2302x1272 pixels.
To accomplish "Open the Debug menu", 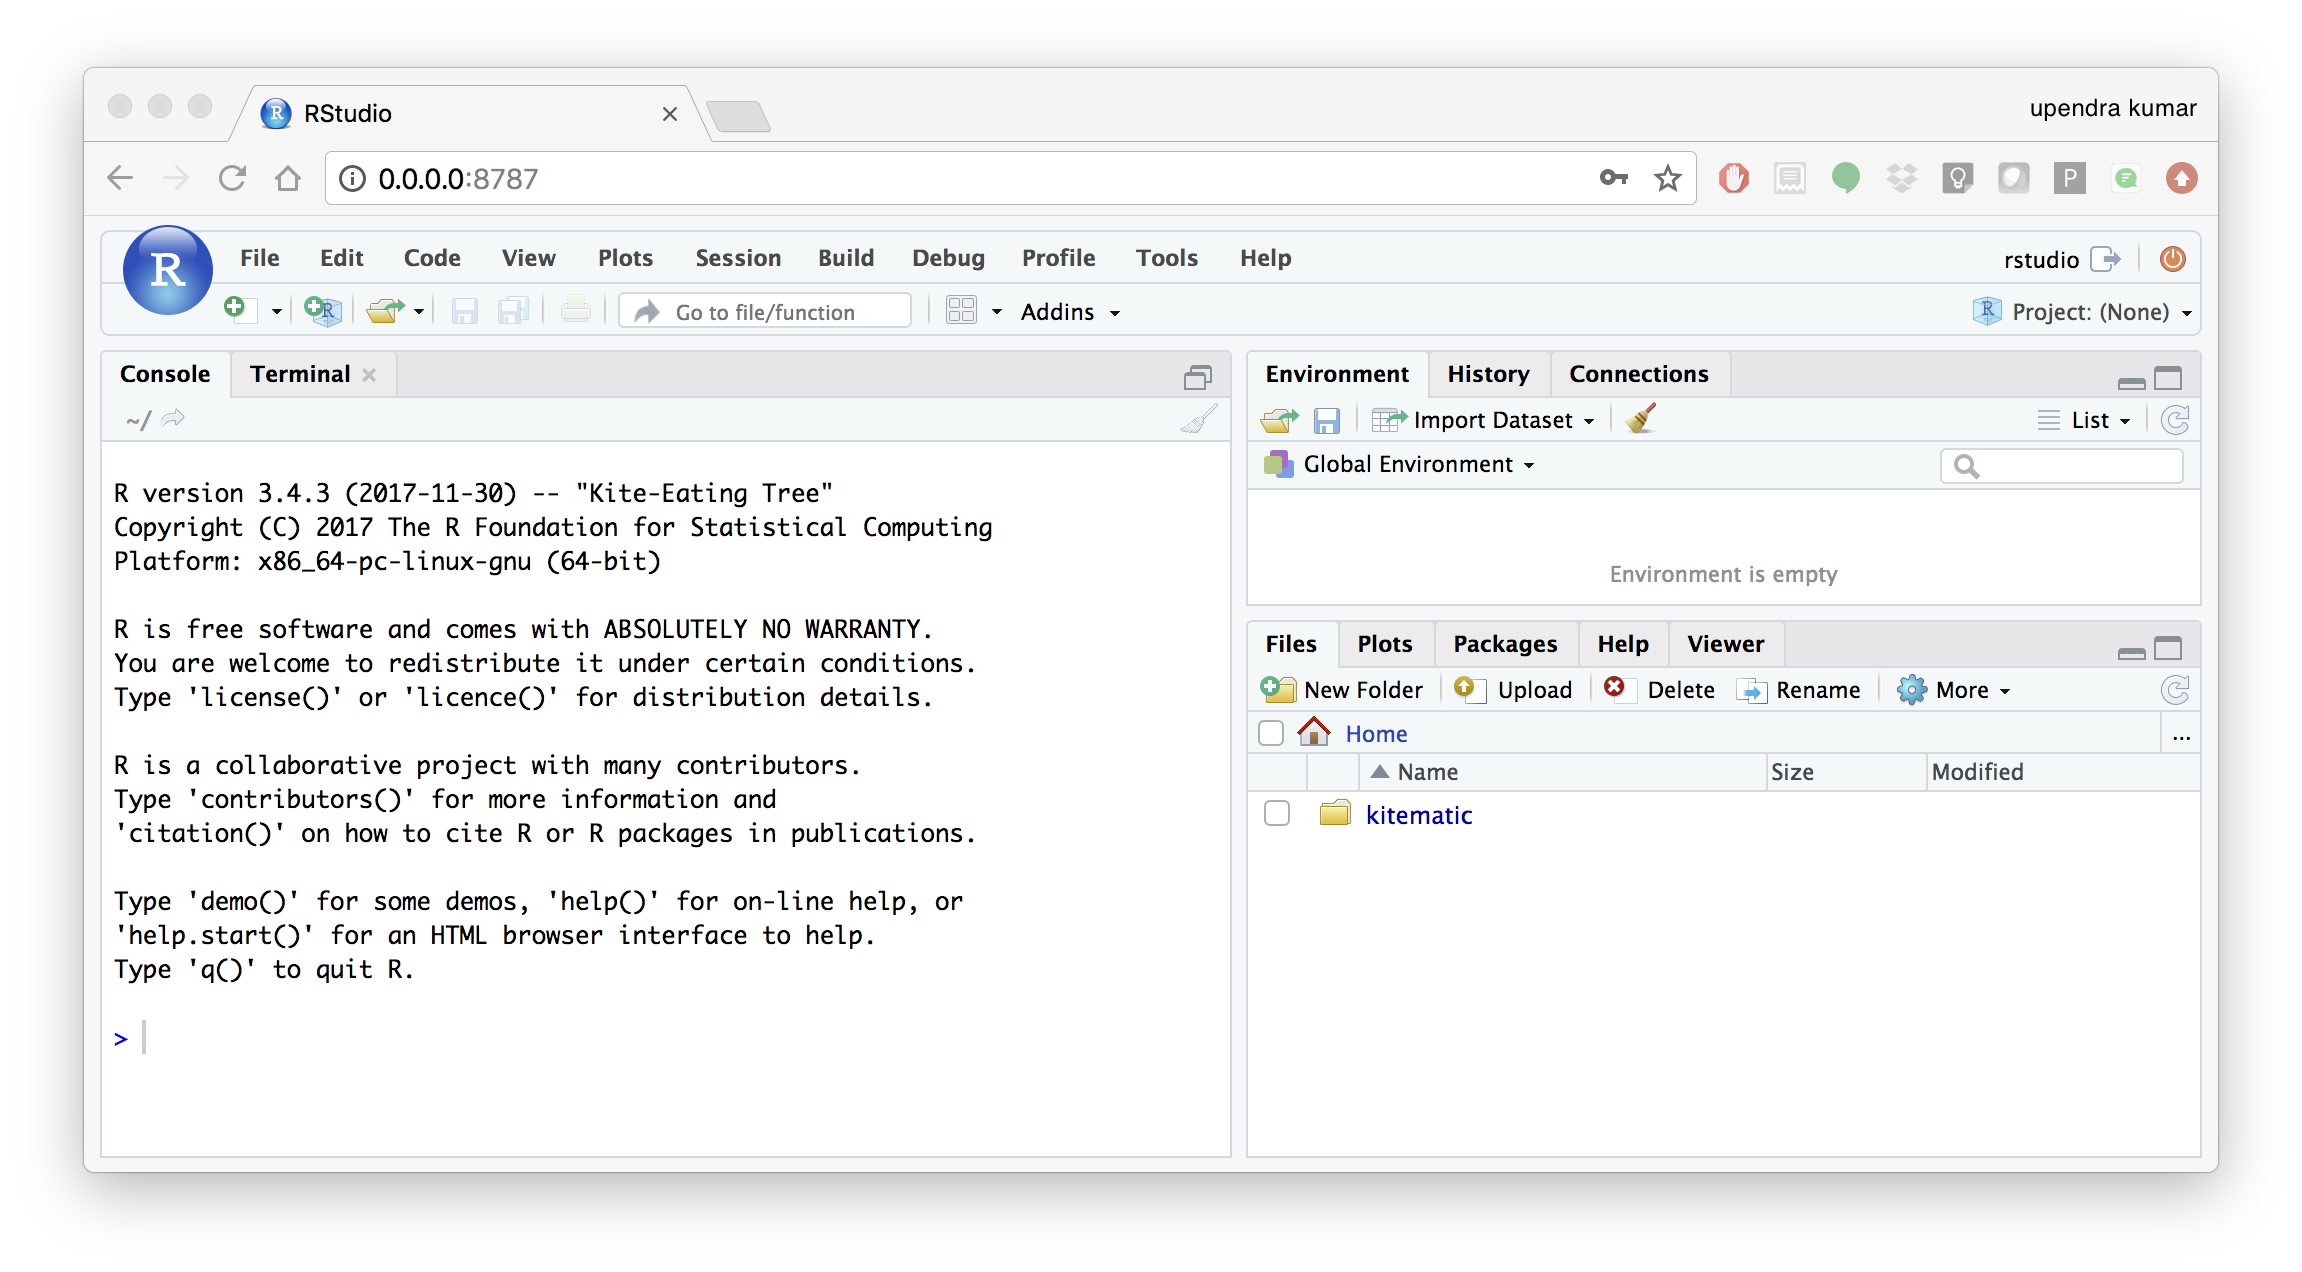I will point(948,258).
